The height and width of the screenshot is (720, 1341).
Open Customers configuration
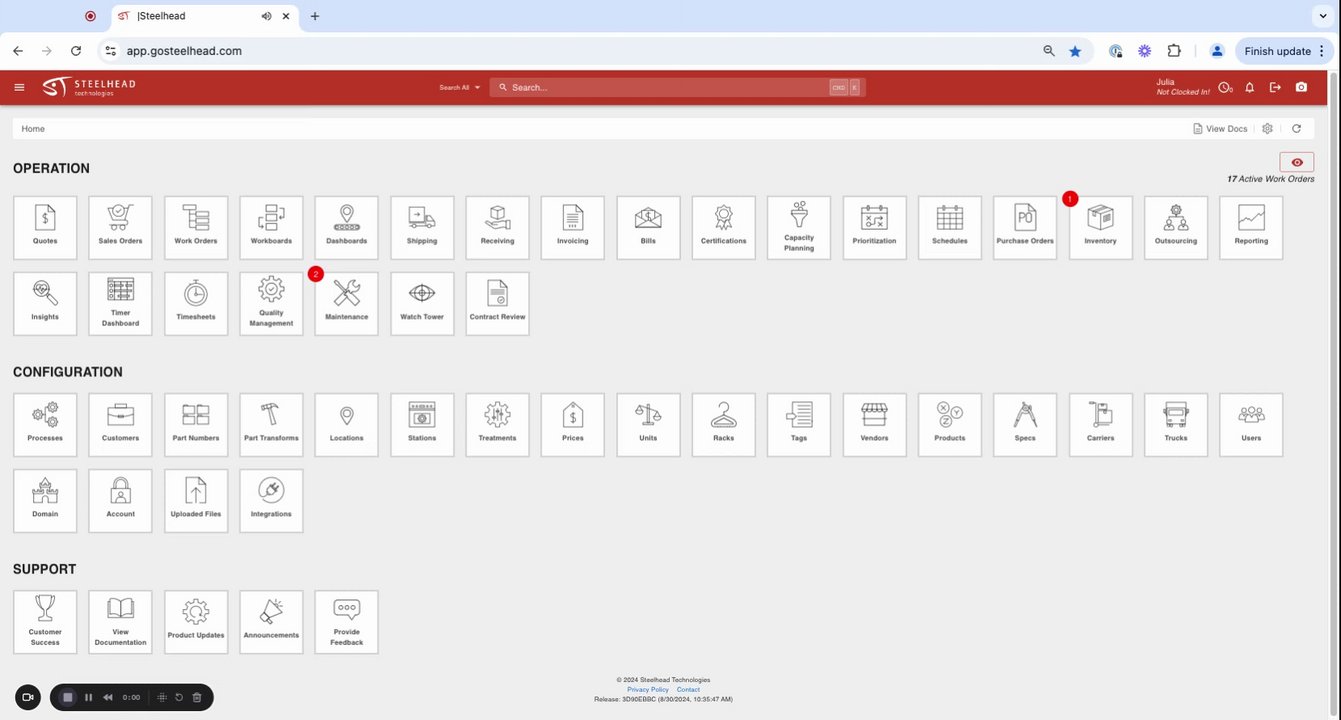click(120, 425)
